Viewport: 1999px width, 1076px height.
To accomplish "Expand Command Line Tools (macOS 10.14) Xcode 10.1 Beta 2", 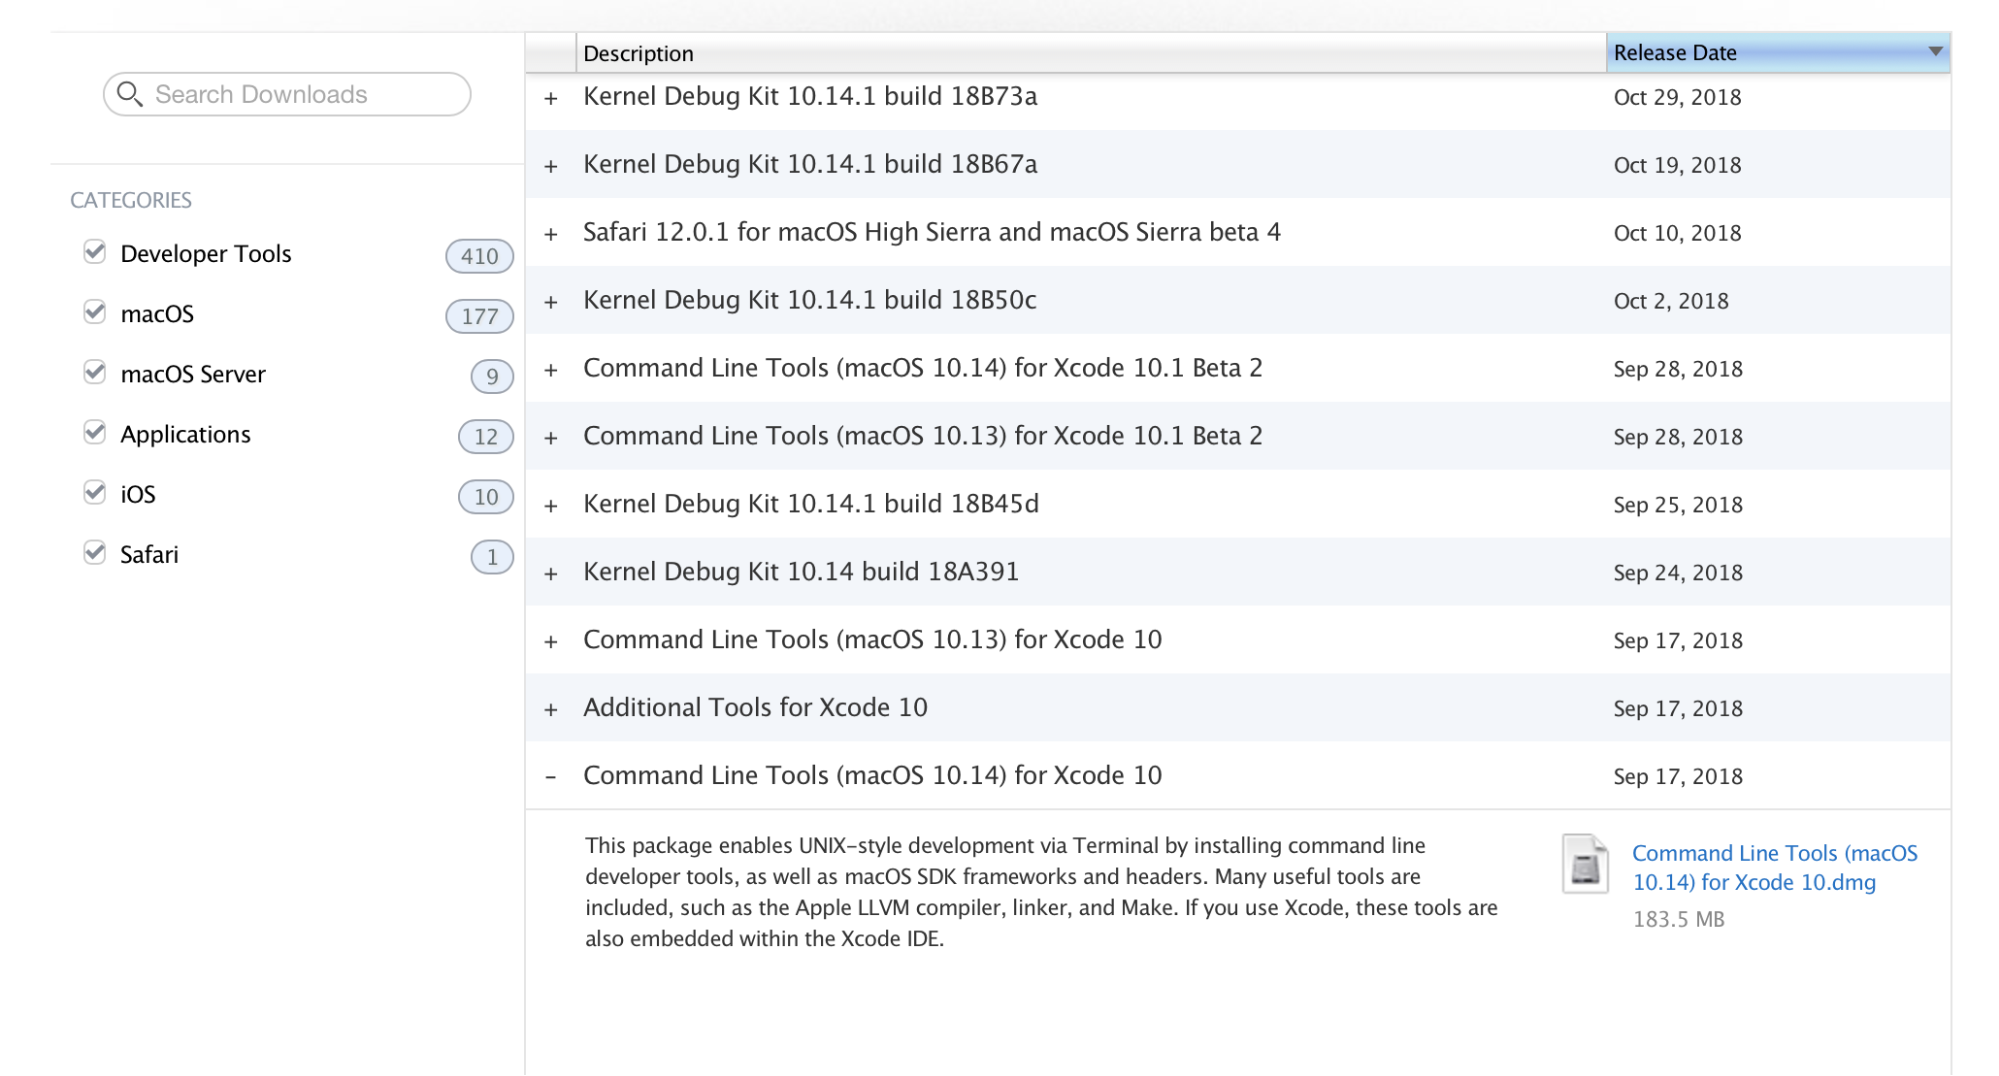I will point(551,370).
